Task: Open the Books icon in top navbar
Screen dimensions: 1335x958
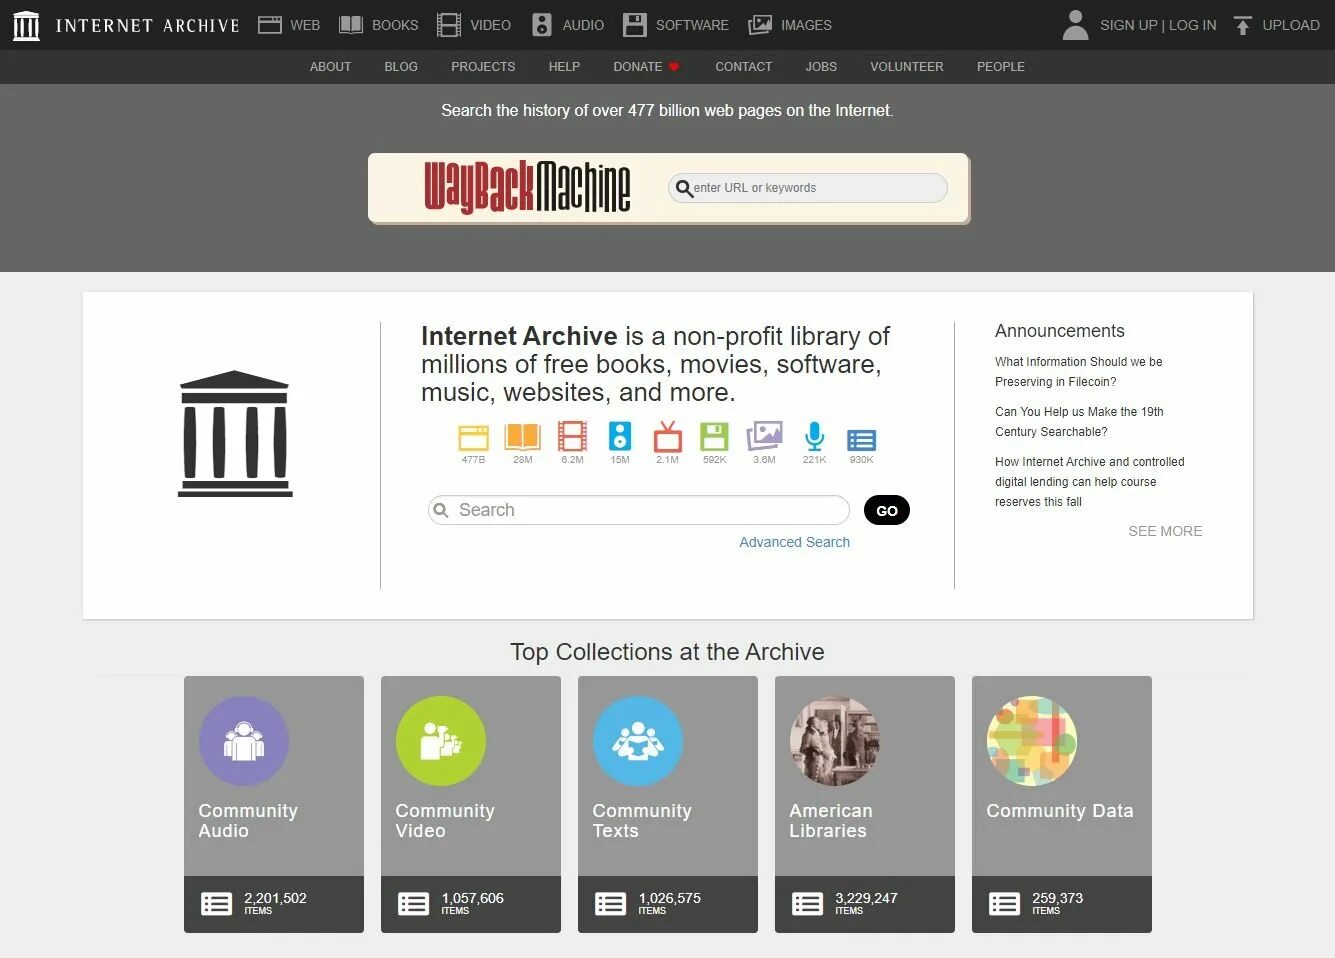Action: click(351, 25)
